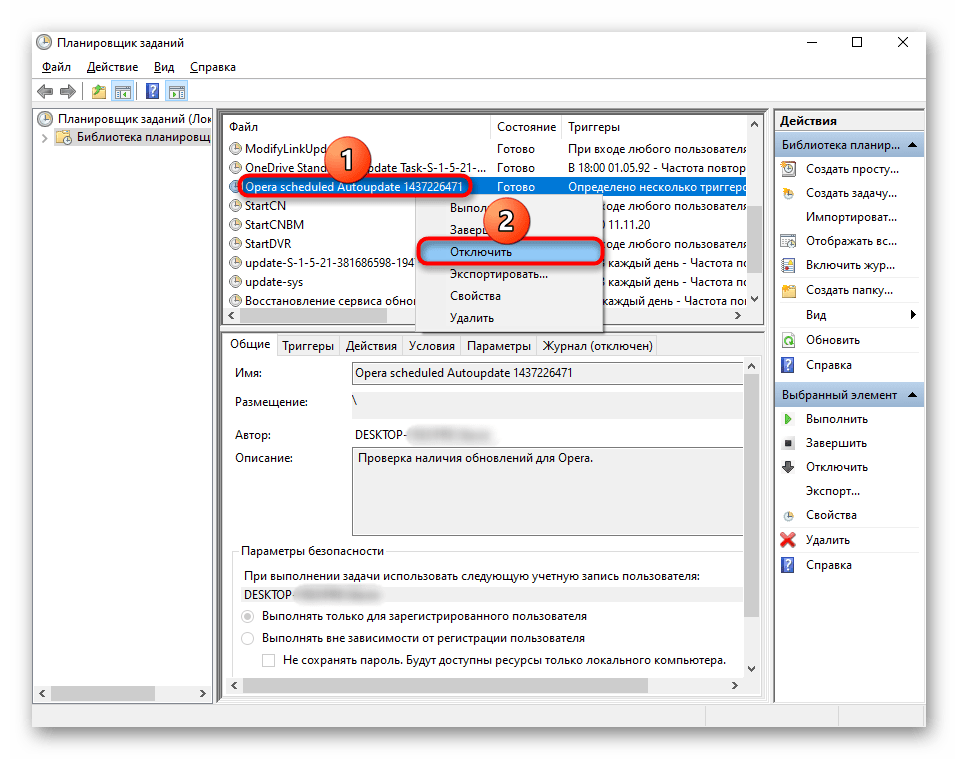
Task: Click the clock icon beside StartDVR task
Action: [235, 243]
